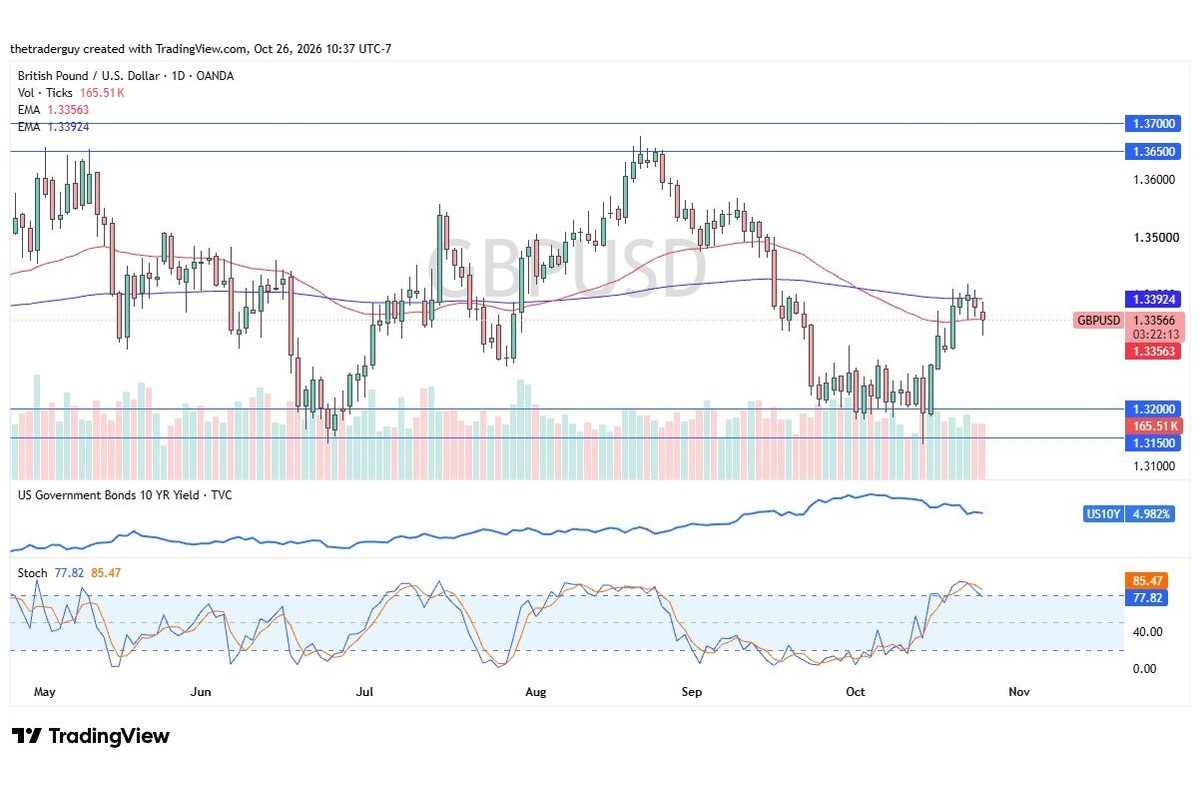Click the US Government Bonds 10 YR Yield legend
This screenshot has width=1200, height=800.
pos(125,495)
